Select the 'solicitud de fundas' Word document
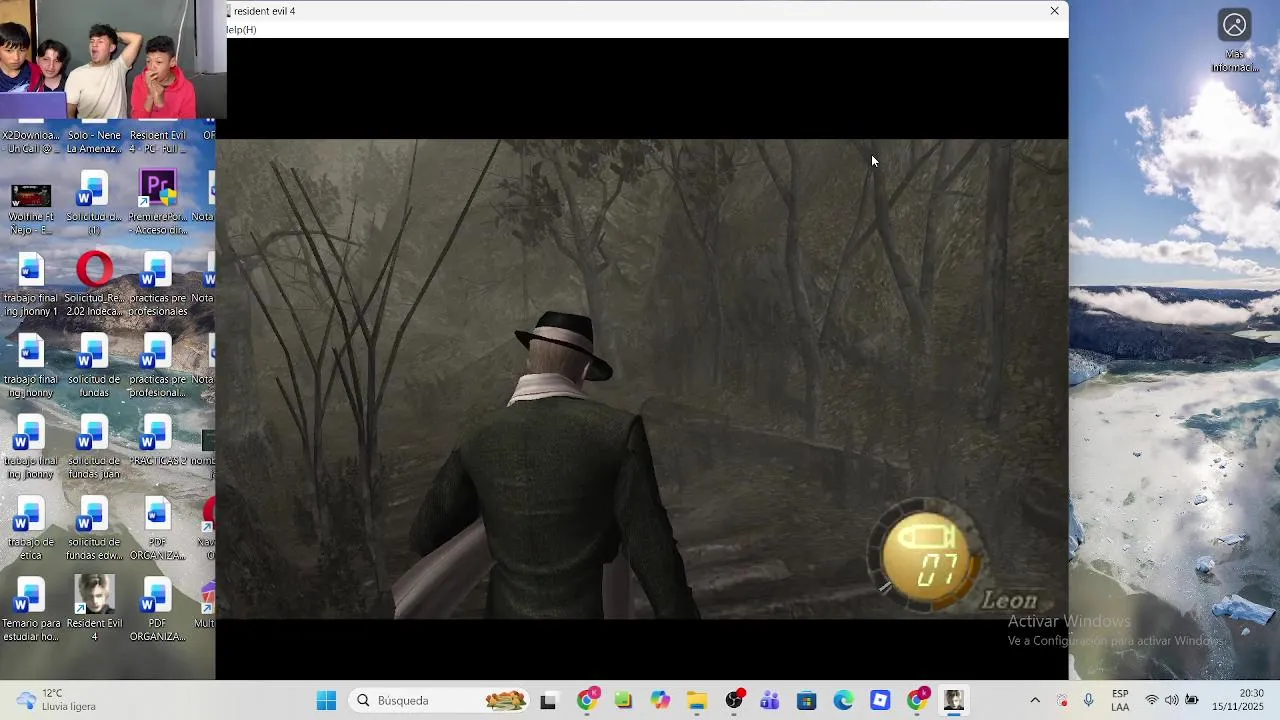Screen dimensions: 1280x720 [x=94, y=366]
